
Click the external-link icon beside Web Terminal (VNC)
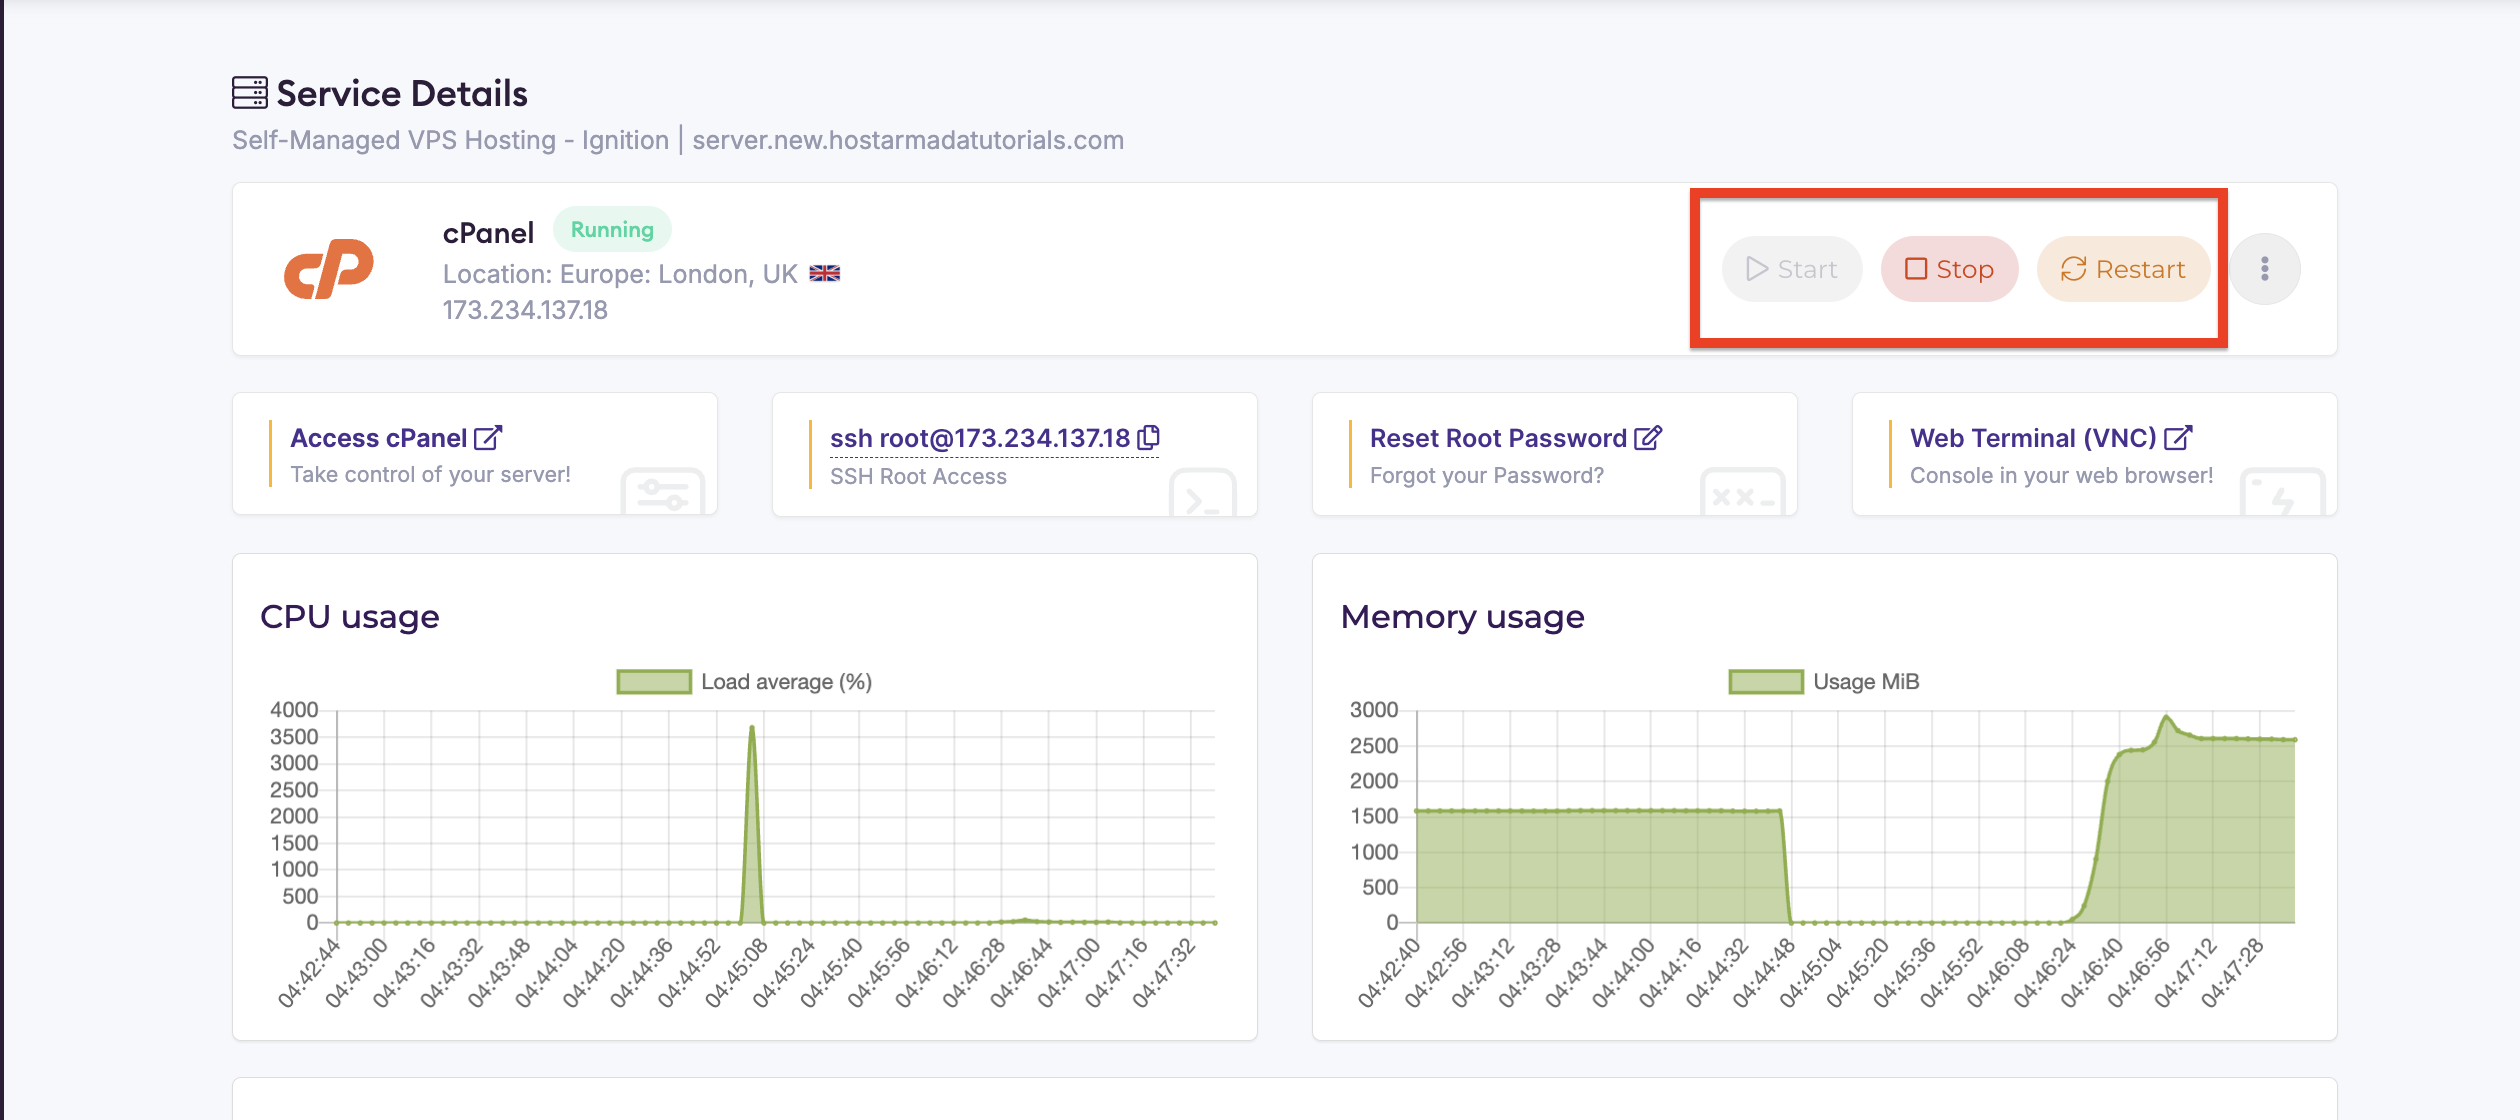(2178, 438)
